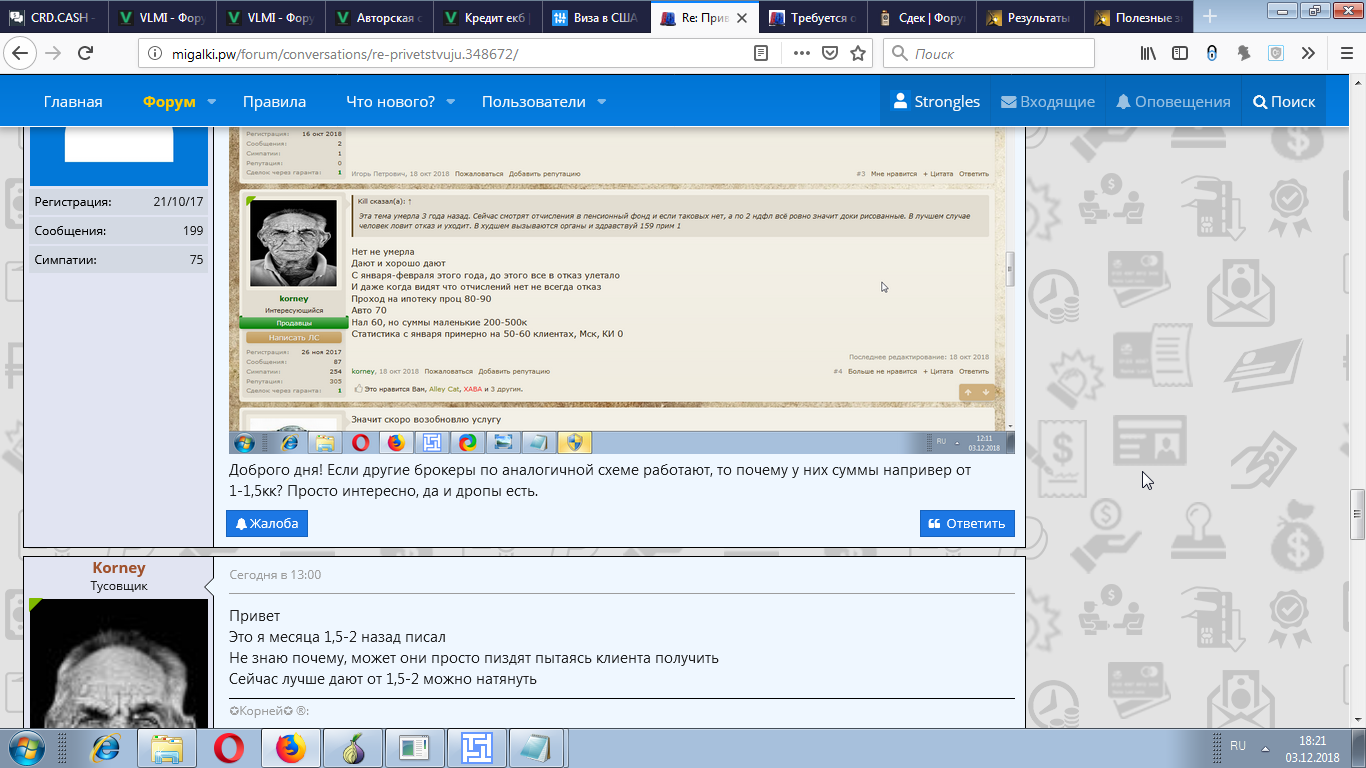
Task: Bookmark this page with the star icon
Action: pos(857,54)
